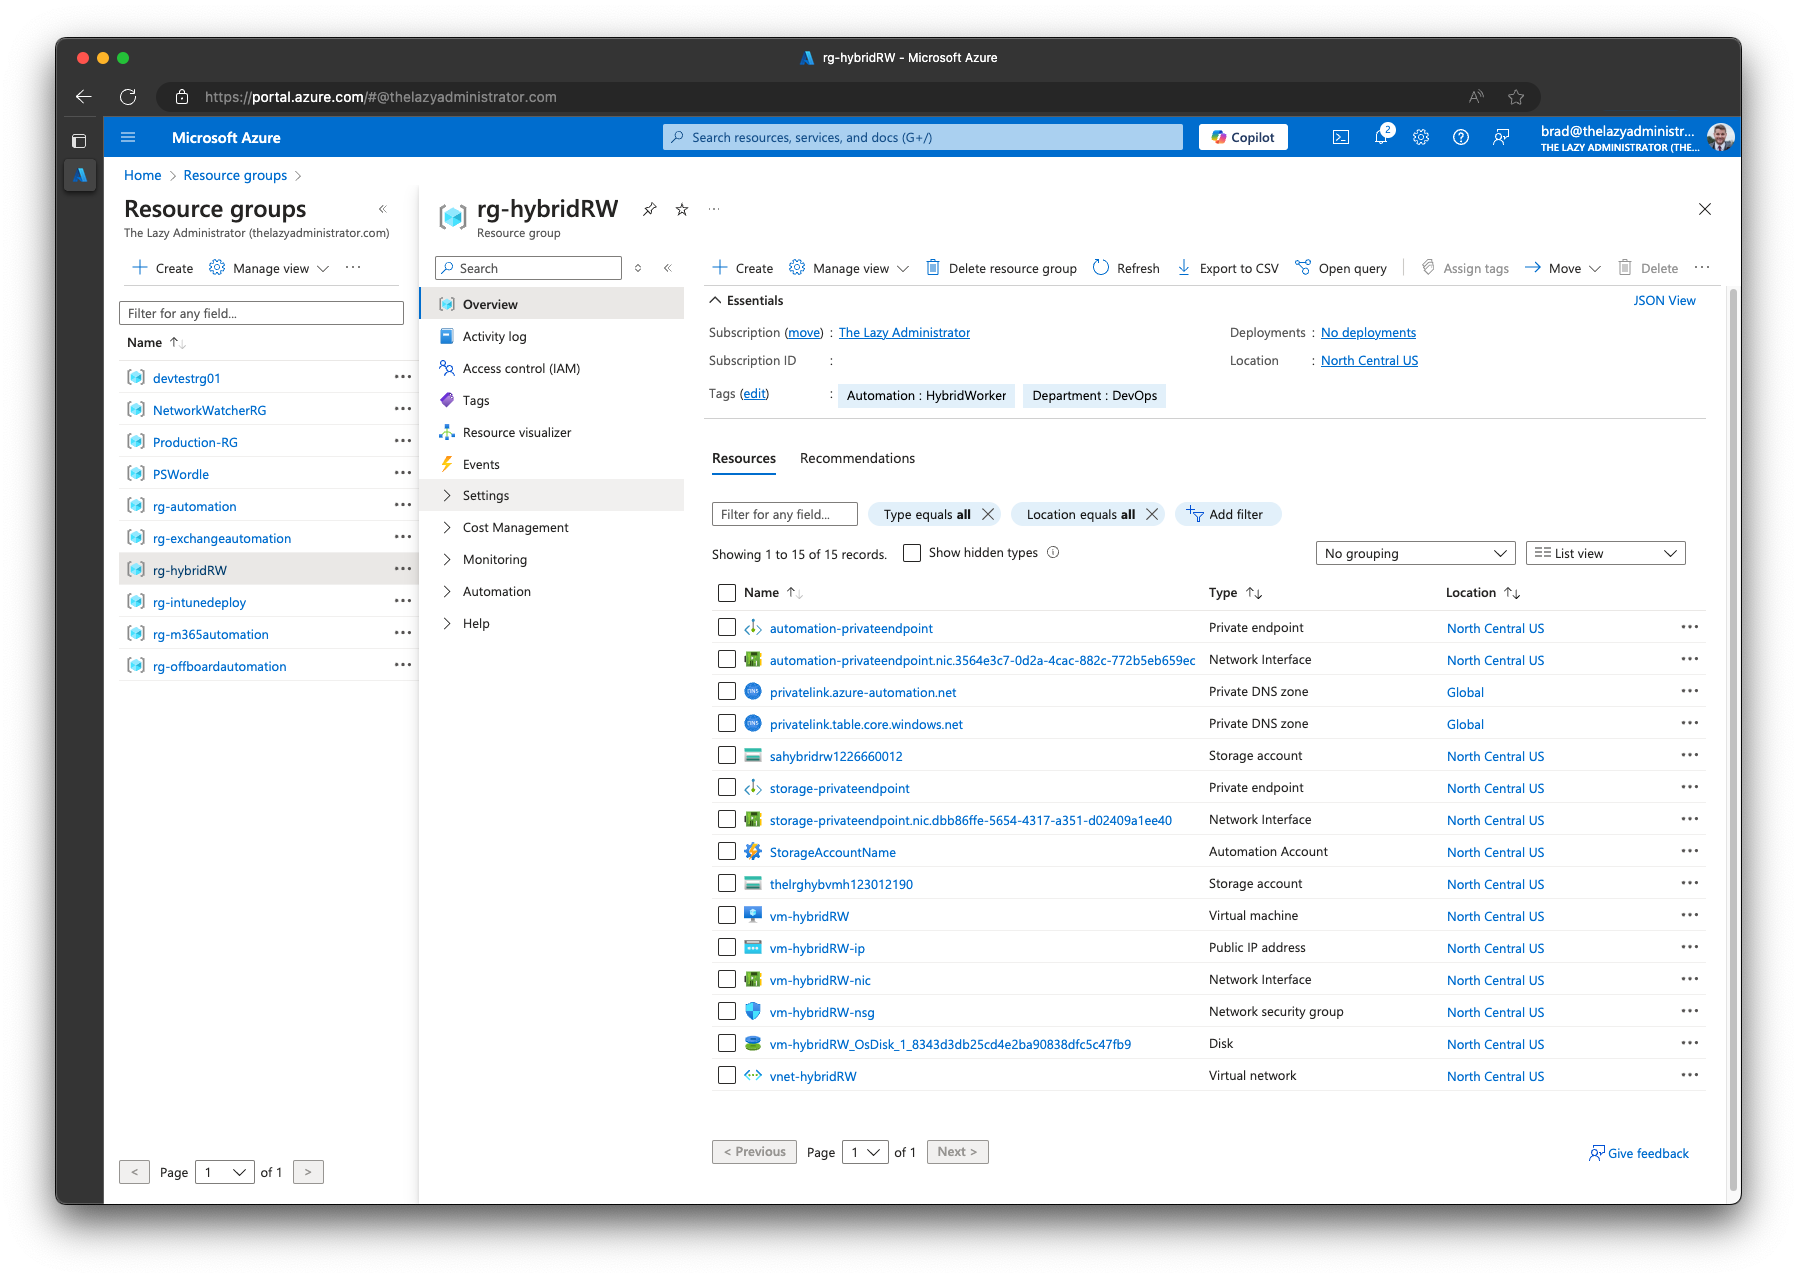Remove the Type equals all filter
This screenshot has width=1797, height=1278.
pos(988,514)
